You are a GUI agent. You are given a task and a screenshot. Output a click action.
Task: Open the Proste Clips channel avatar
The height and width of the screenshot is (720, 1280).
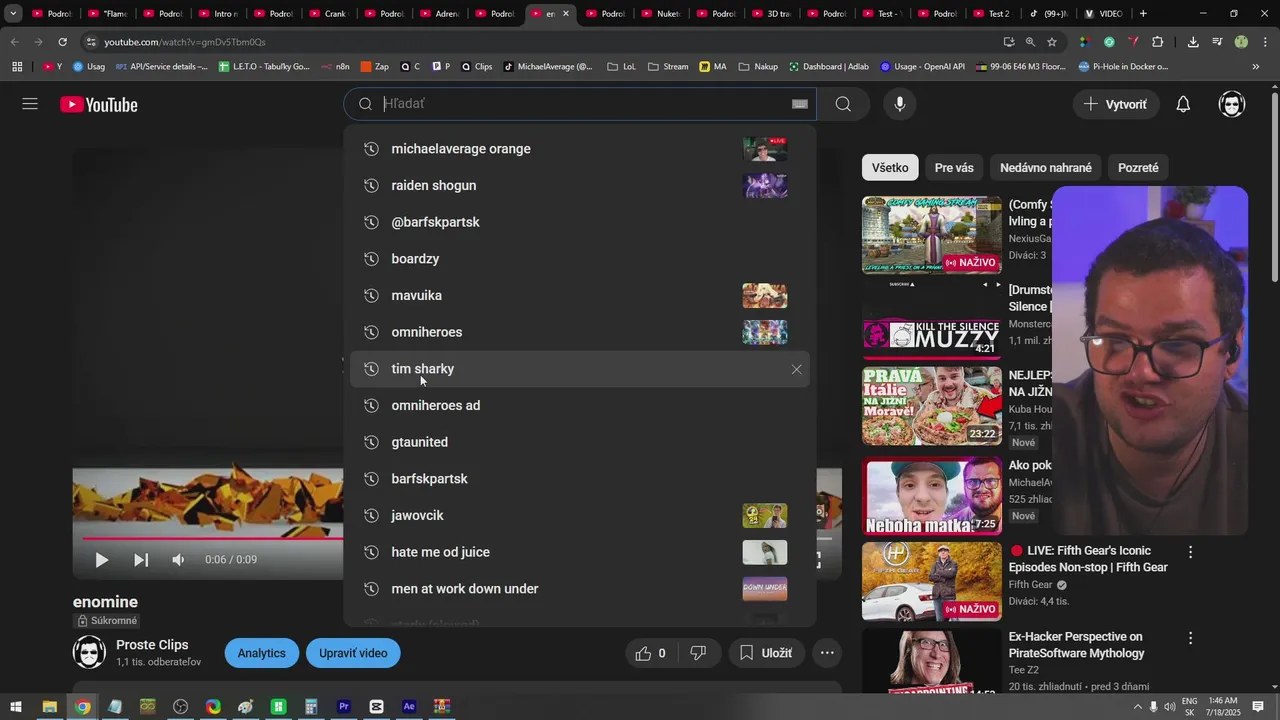[x=89, y=653]
